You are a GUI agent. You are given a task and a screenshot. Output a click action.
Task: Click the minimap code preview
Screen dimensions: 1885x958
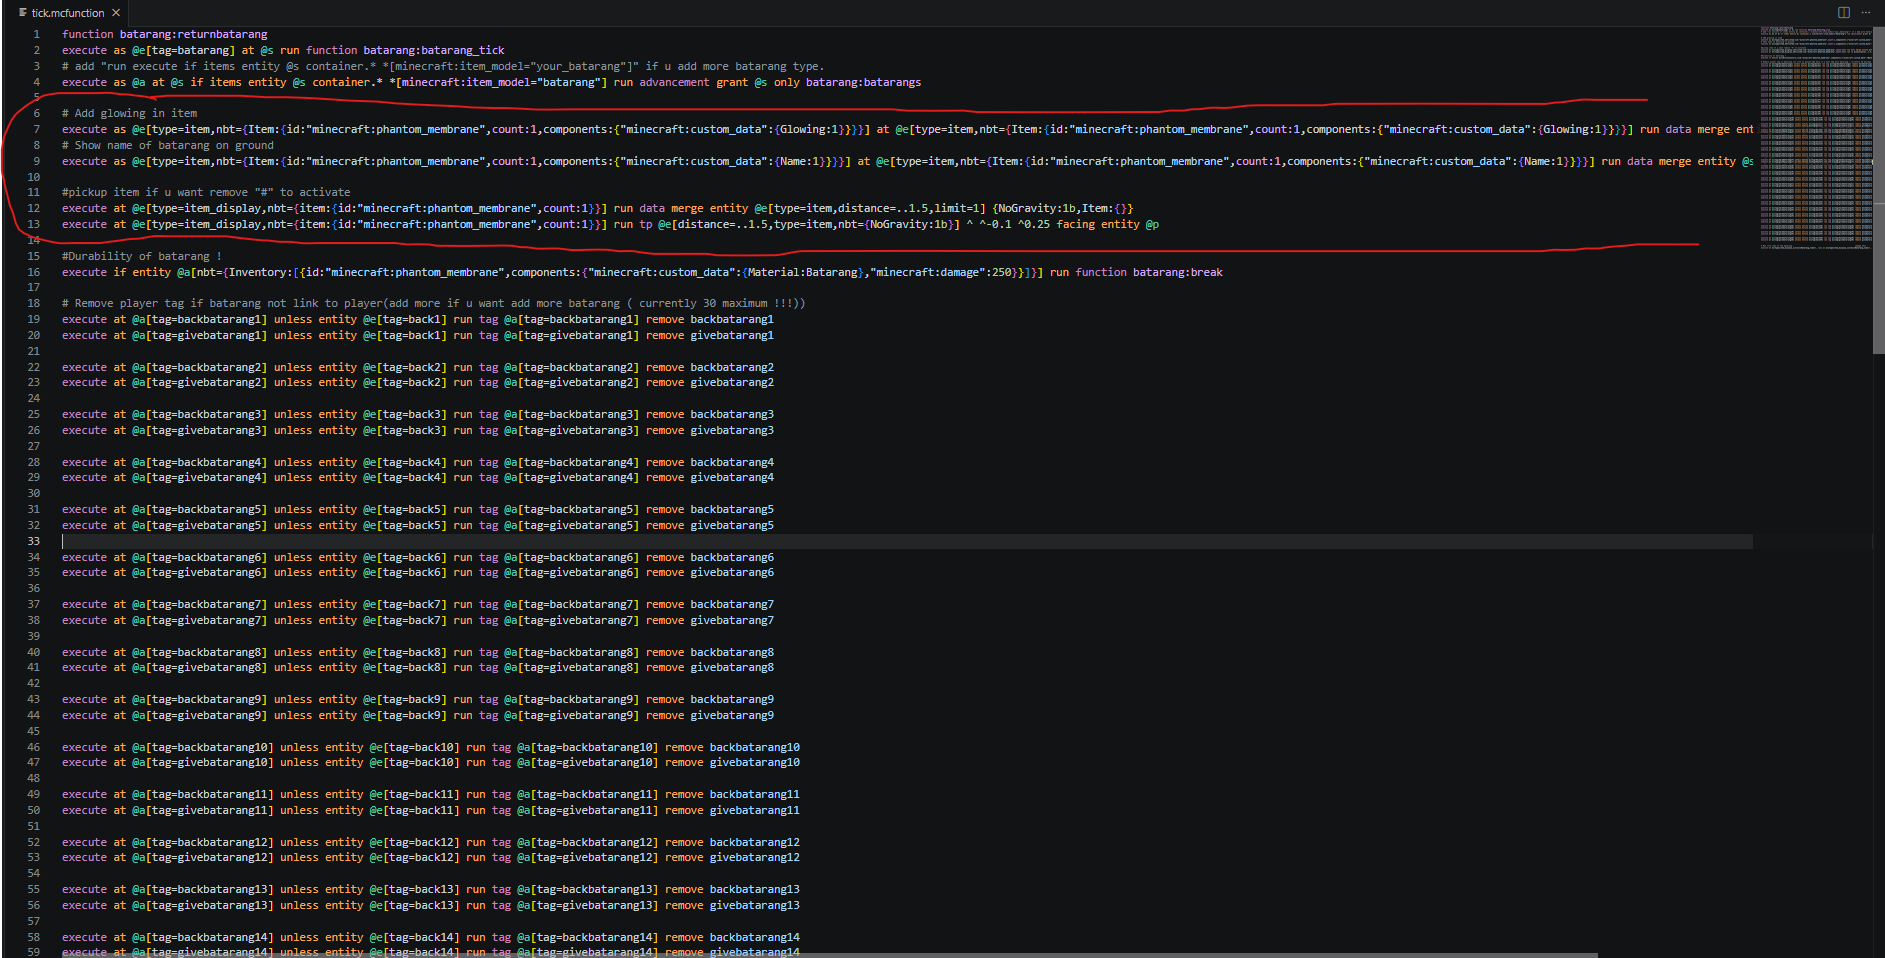tap(1816, 138)
